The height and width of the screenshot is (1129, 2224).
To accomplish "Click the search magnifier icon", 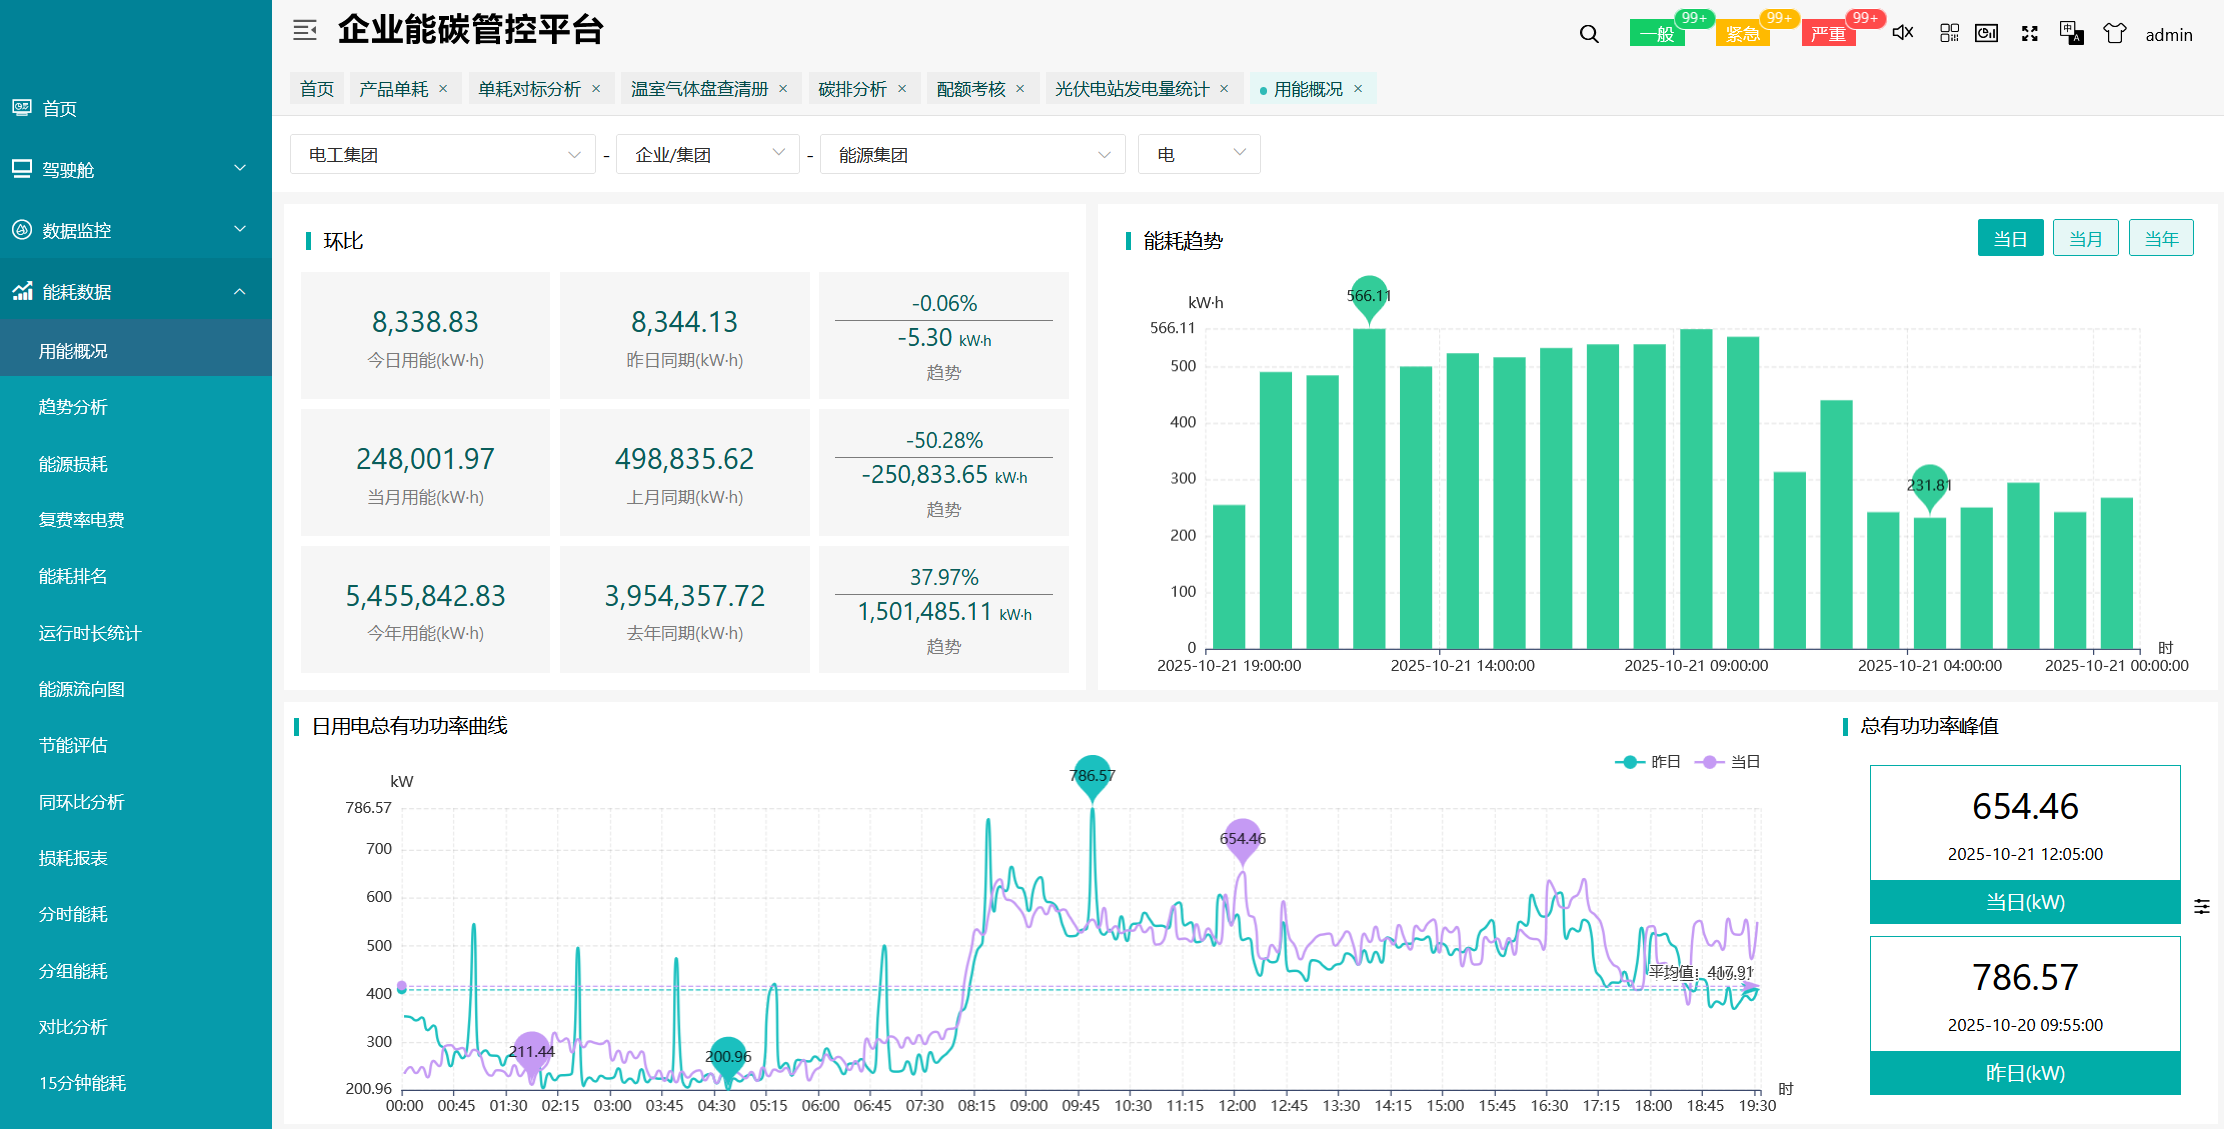I will [1589, 34].
